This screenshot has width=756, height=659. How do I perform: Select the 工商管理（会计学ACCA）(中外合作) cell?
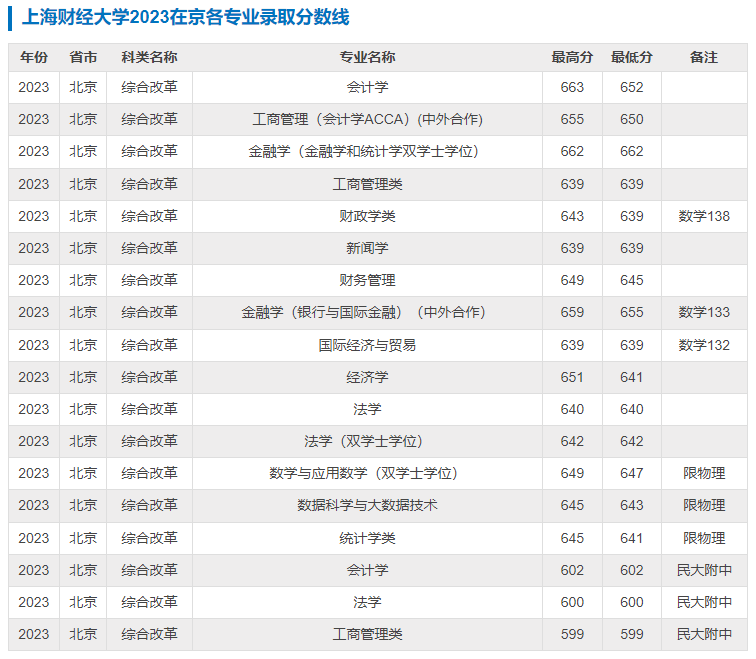[367, 119]
